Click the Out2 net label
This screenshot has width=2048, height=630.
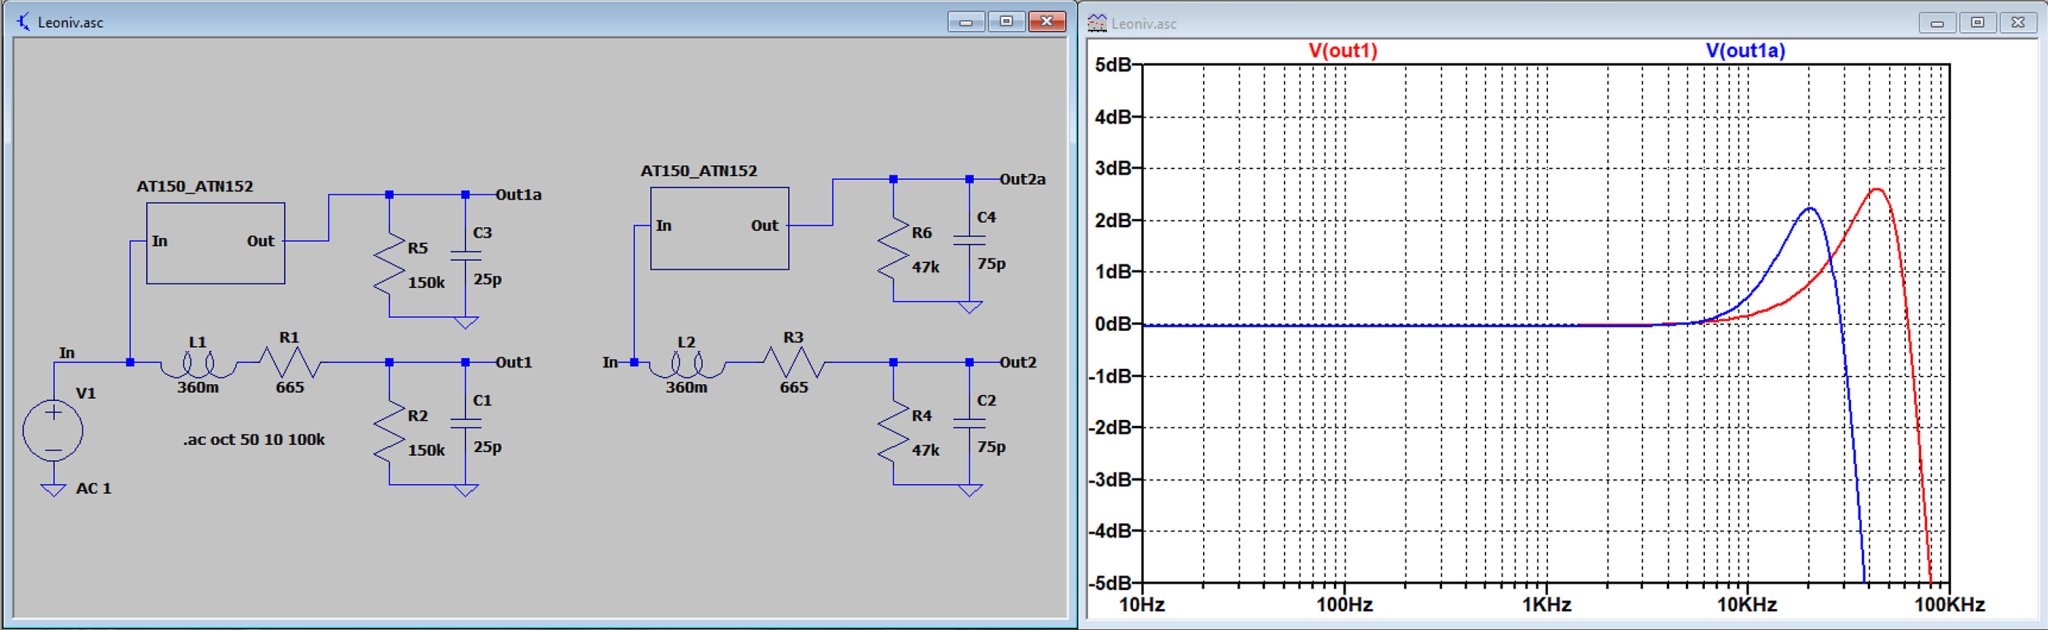(x=1018, y=362)
